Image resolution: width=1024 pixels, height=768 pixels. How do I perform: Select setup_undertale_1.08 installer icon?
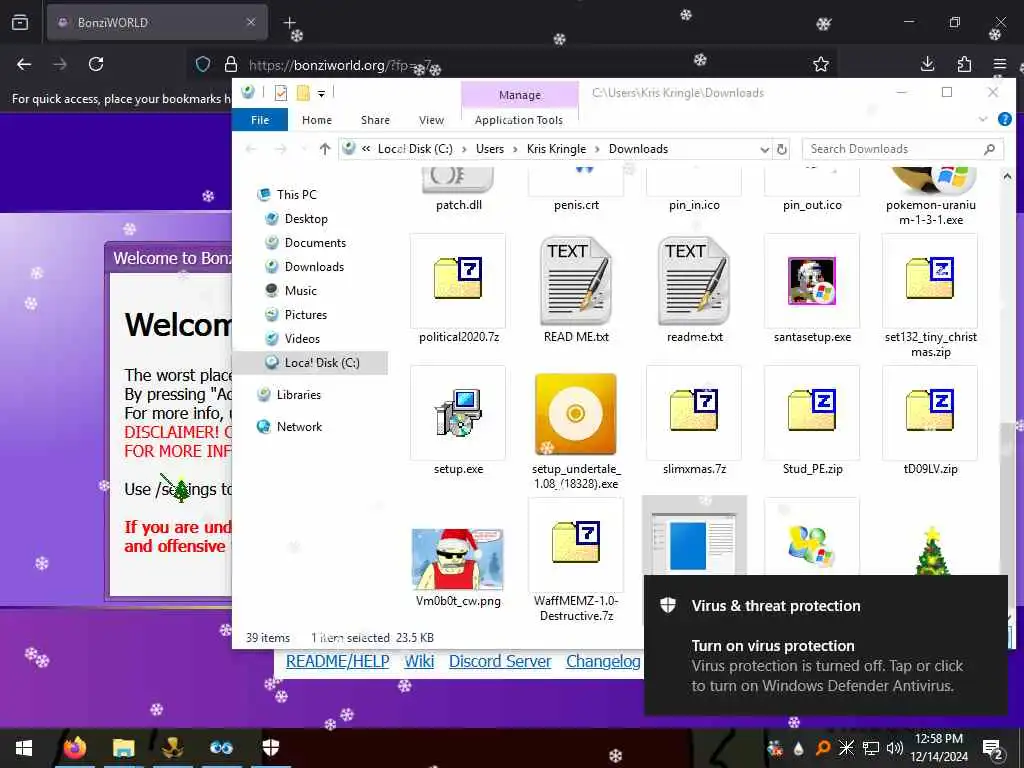[575, 414]
